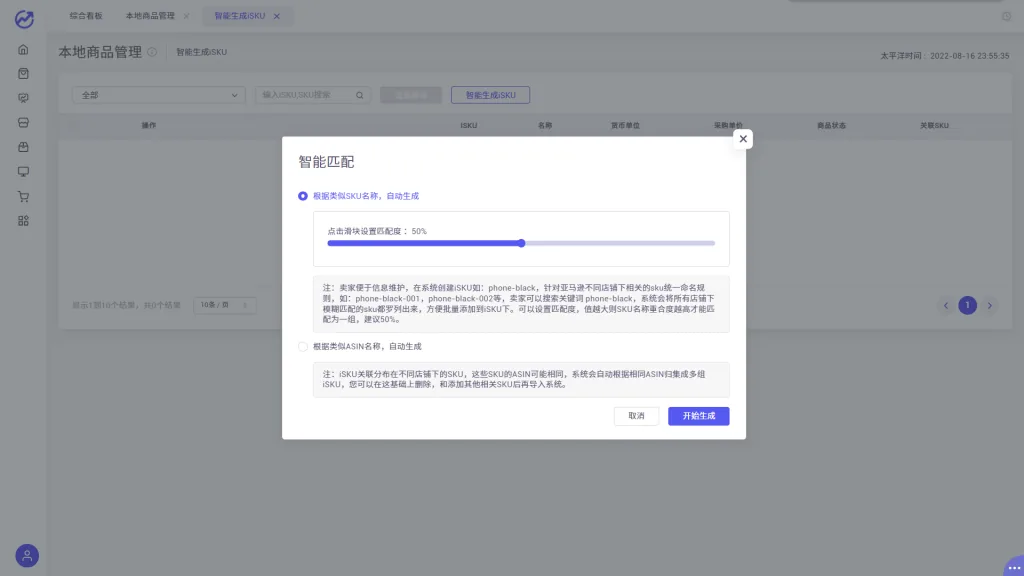Close the 智能匹配 dialog with X
This screenshot has height=576, width=1024.
(743, 138)
